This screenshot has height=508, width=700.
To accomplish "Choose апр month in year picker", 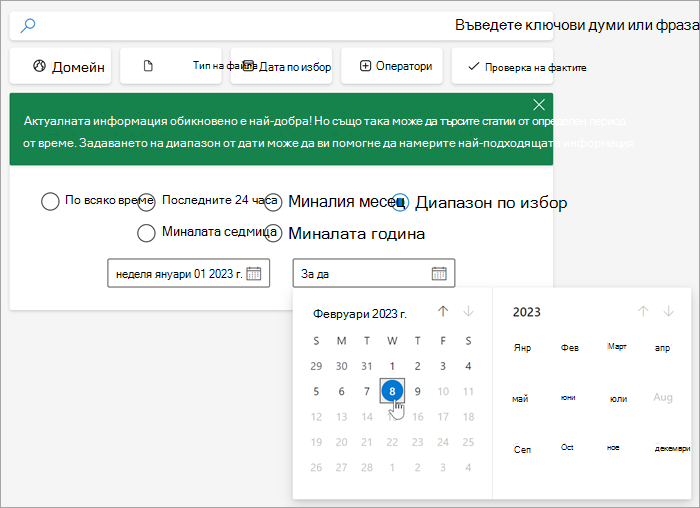I will [x=662, y=348].
